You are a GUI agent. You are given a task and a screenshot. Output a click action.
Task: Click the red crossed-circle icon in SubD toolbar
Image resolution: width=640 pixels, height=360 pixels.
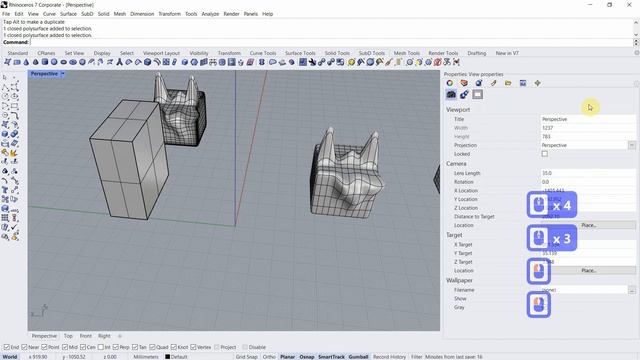(x=438, y=62)
